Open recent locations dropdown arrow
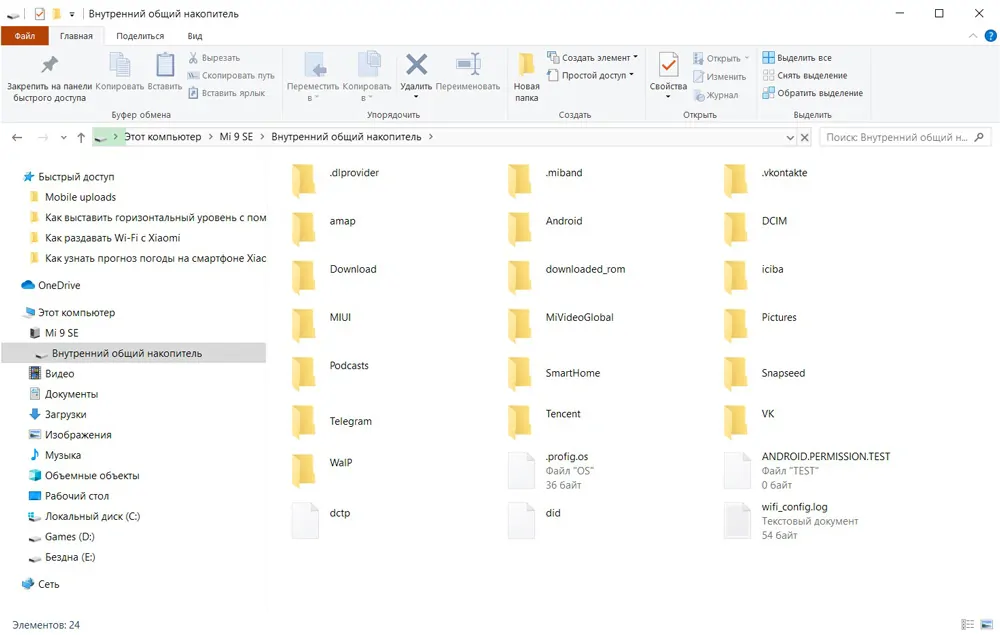The height and width of the screenshot is (635, 1000). click(63, 138)
